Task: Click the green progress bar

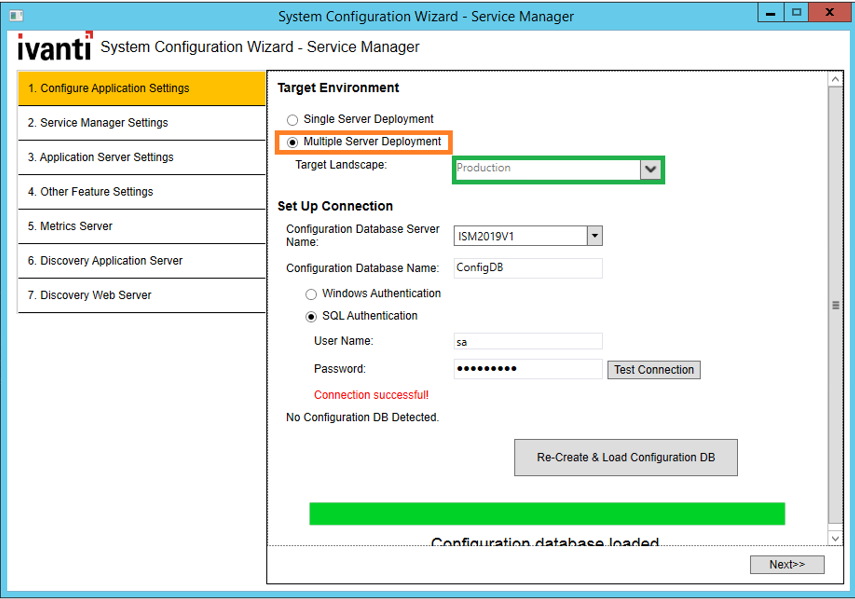Action: (546, 514)
